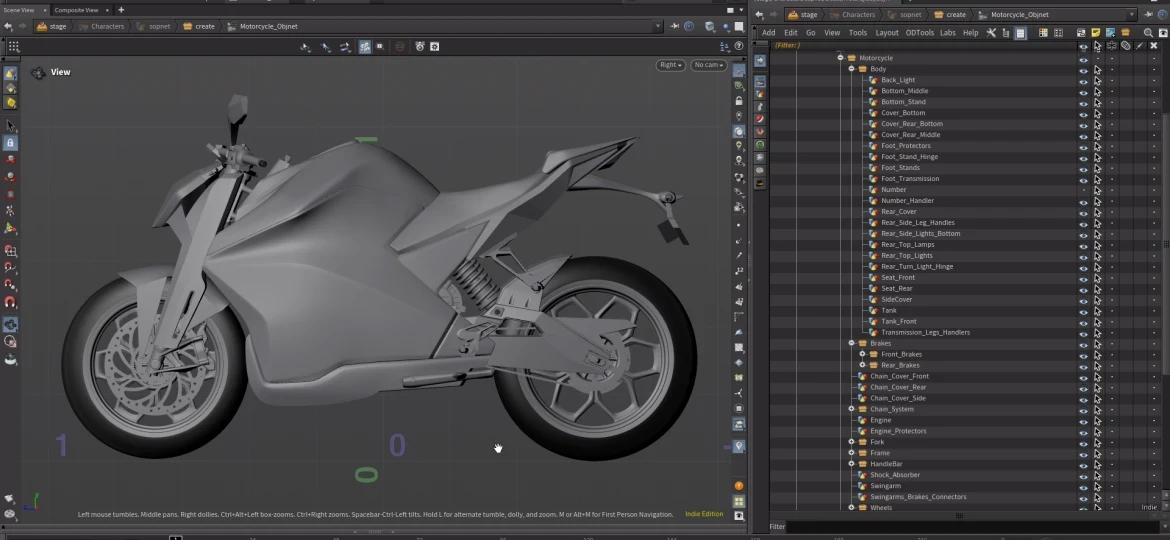Screen dimensions: 1170x540
Task: Toggle selectable arrow flag for SideCover
Action: [x=1098, y=299]
